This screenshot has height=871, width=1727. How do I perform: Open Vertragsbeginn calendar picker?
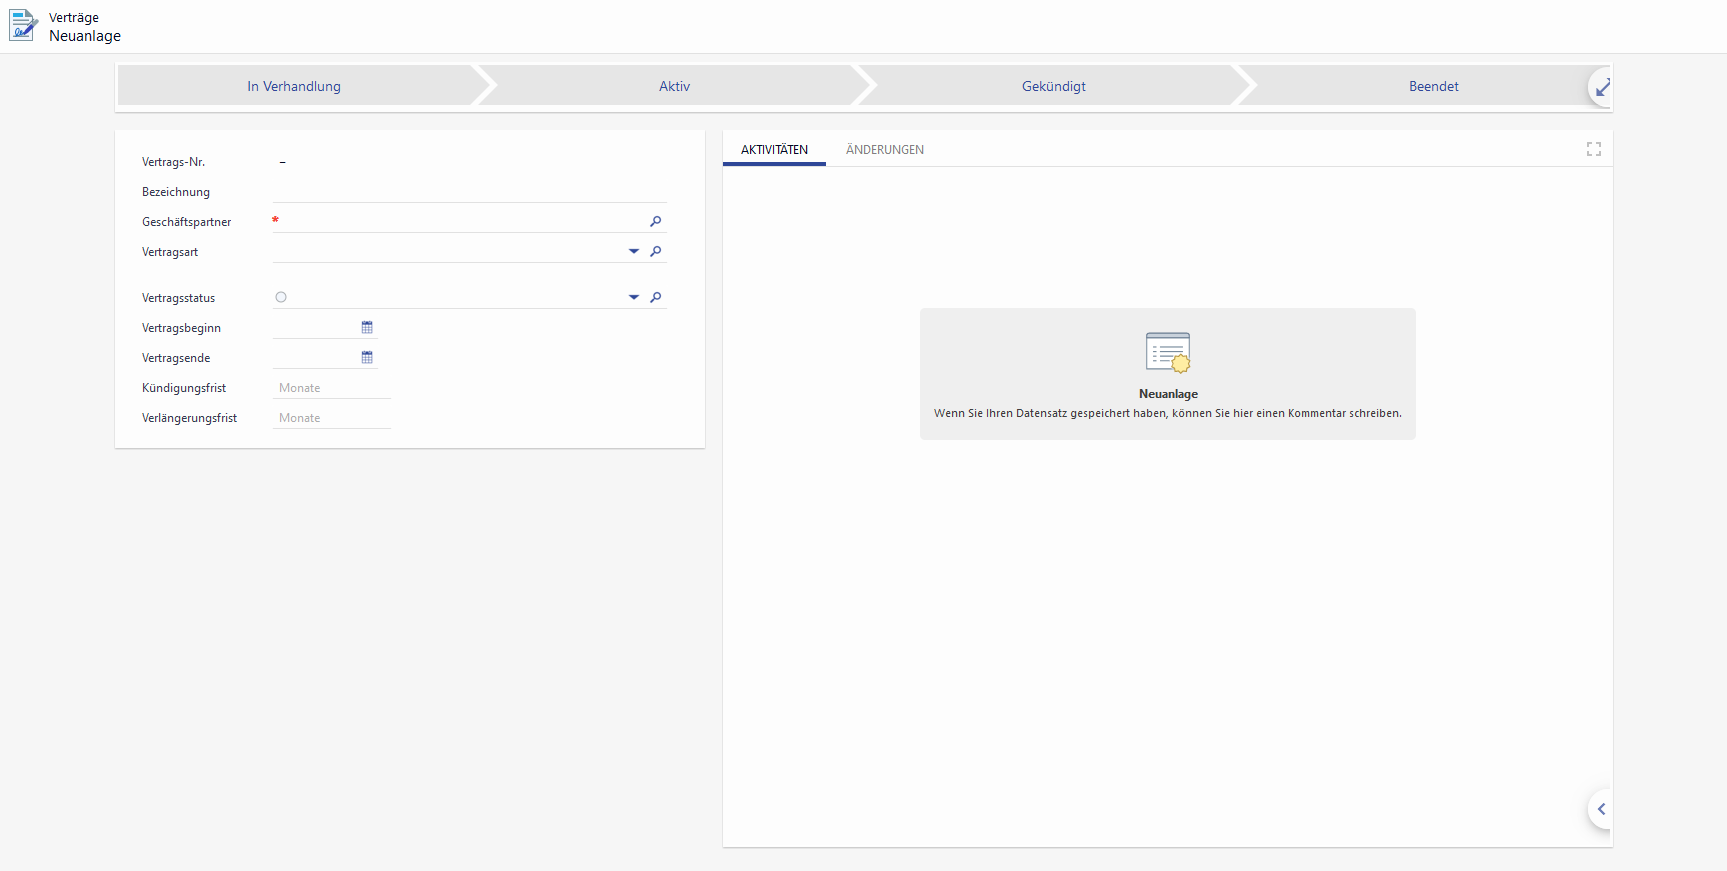[367, 328]
